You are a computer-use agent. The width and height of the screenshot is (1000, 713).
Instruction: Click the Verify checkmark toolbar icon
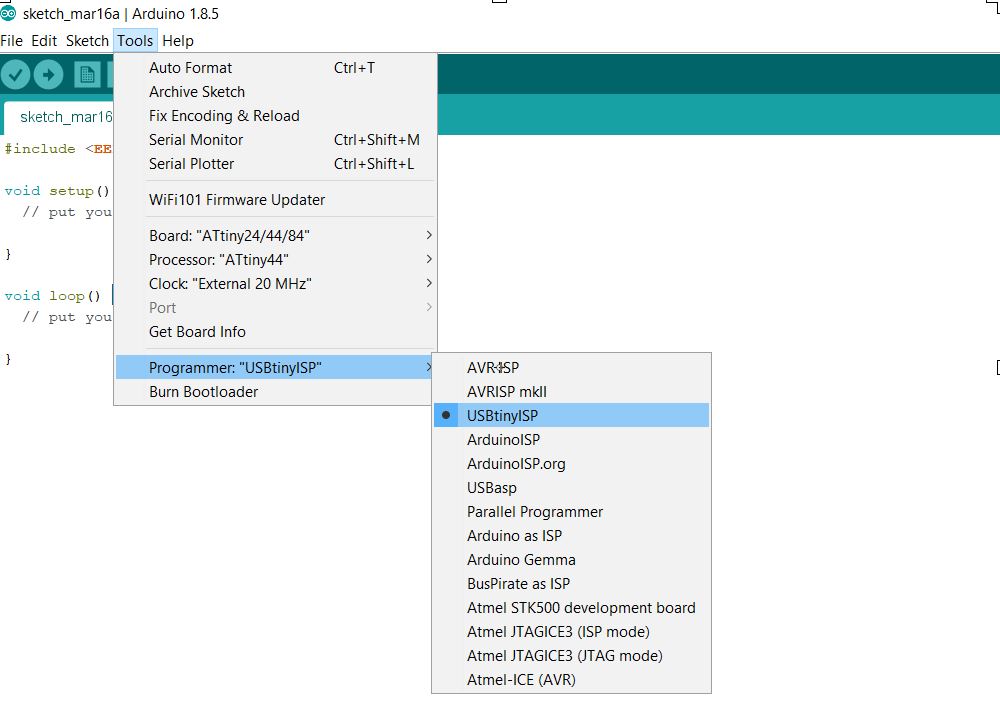pyautogui.click(x=16, y=75)
